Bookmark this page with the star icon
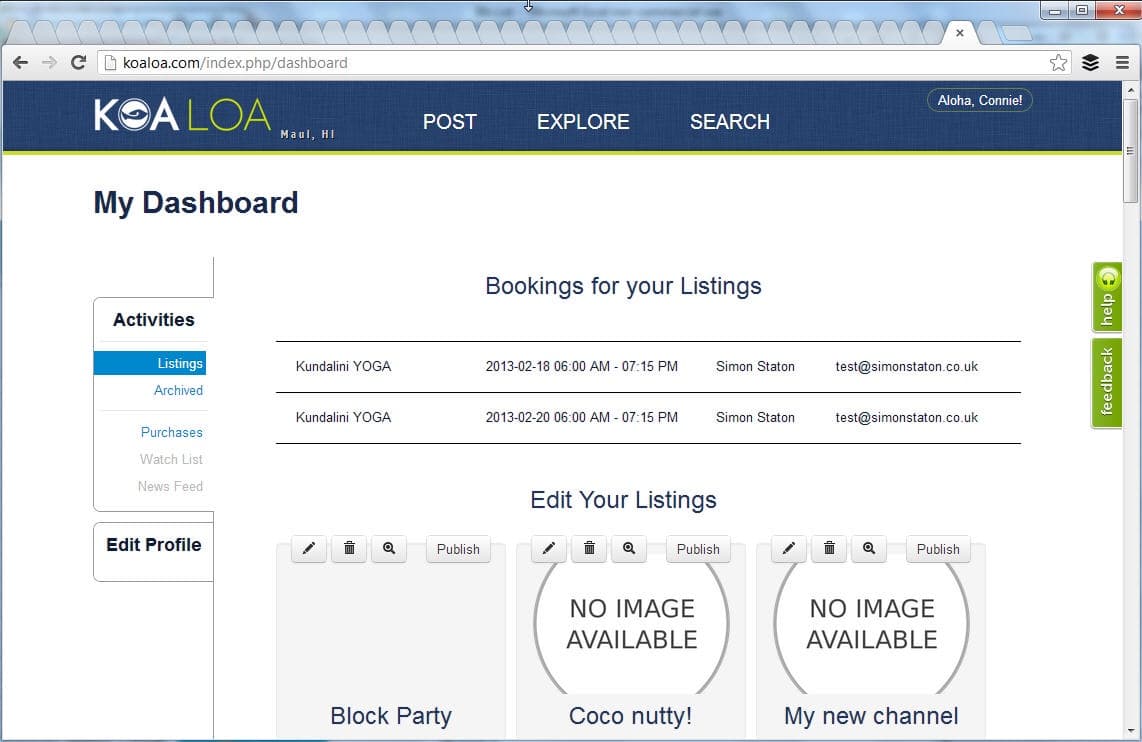The height and width of the screenshot is (742, 1142). click(x=1058, y=63)
